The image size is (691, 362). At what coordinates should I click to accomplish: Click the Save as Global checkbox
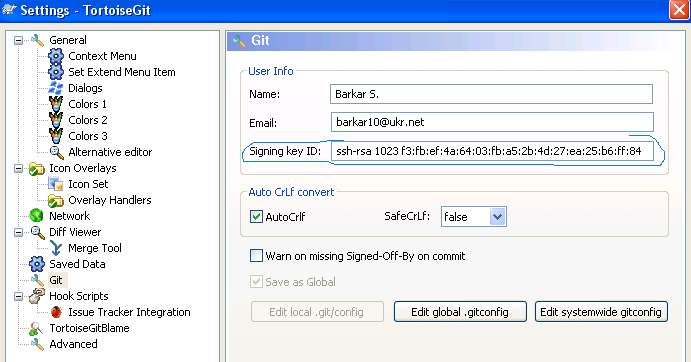pyautogui.click(x=256, y=282)
